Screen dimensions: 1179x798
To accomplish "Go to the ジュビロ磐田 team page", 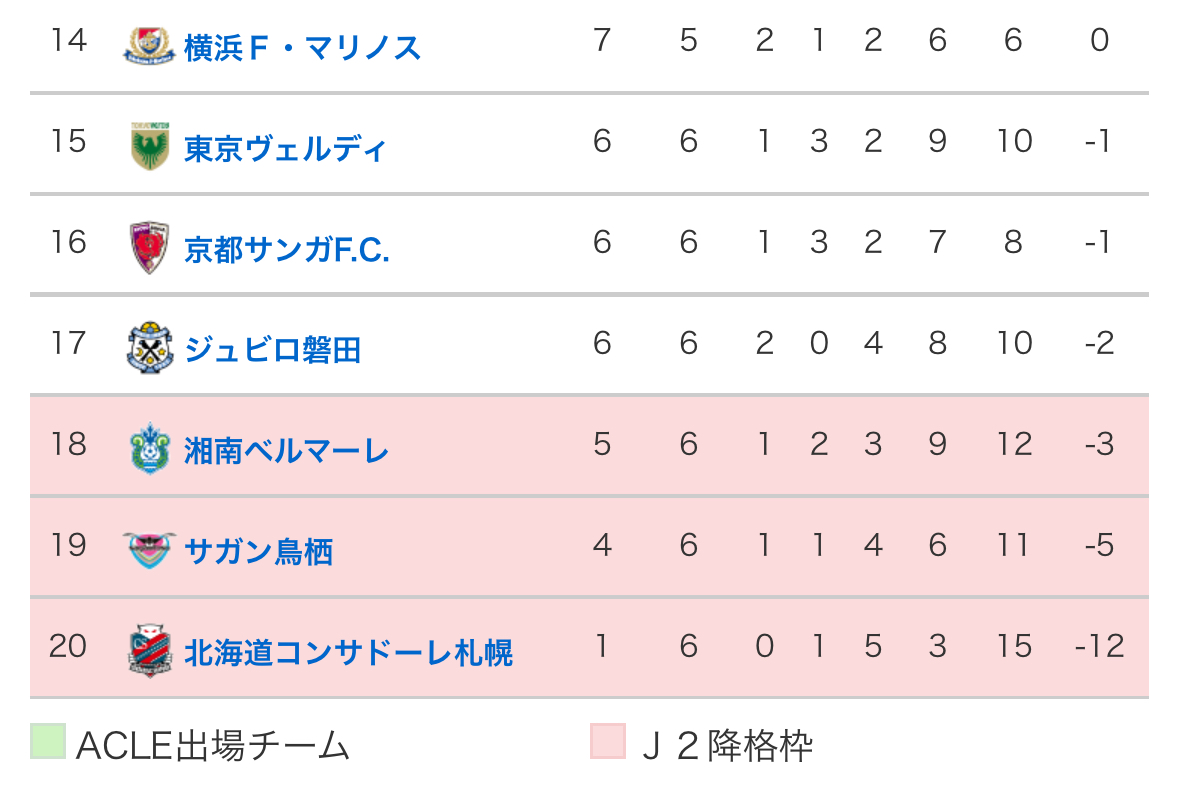I will click(x=272, y=350).
